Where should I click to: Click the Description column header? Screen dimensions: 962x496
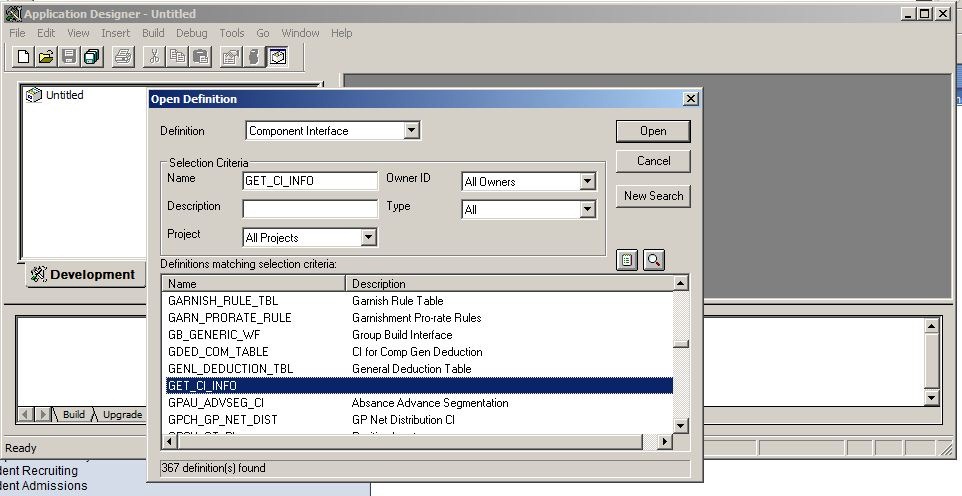[509, 284]
